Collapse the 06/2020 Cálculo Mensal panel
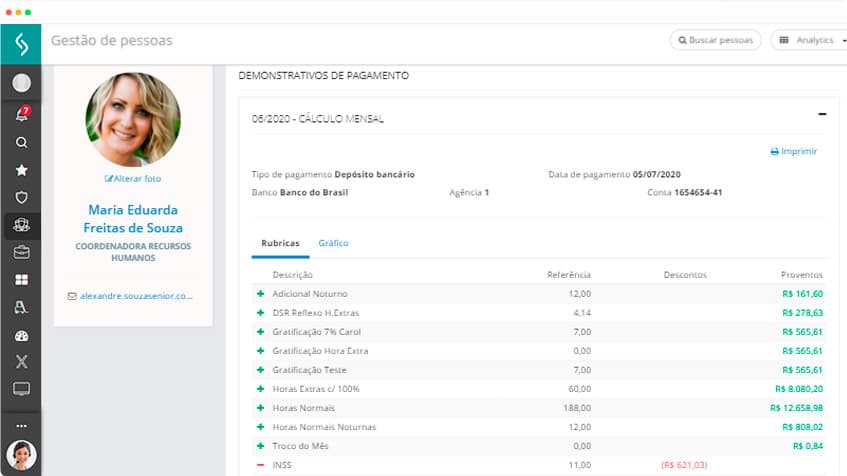 point(821,115)
